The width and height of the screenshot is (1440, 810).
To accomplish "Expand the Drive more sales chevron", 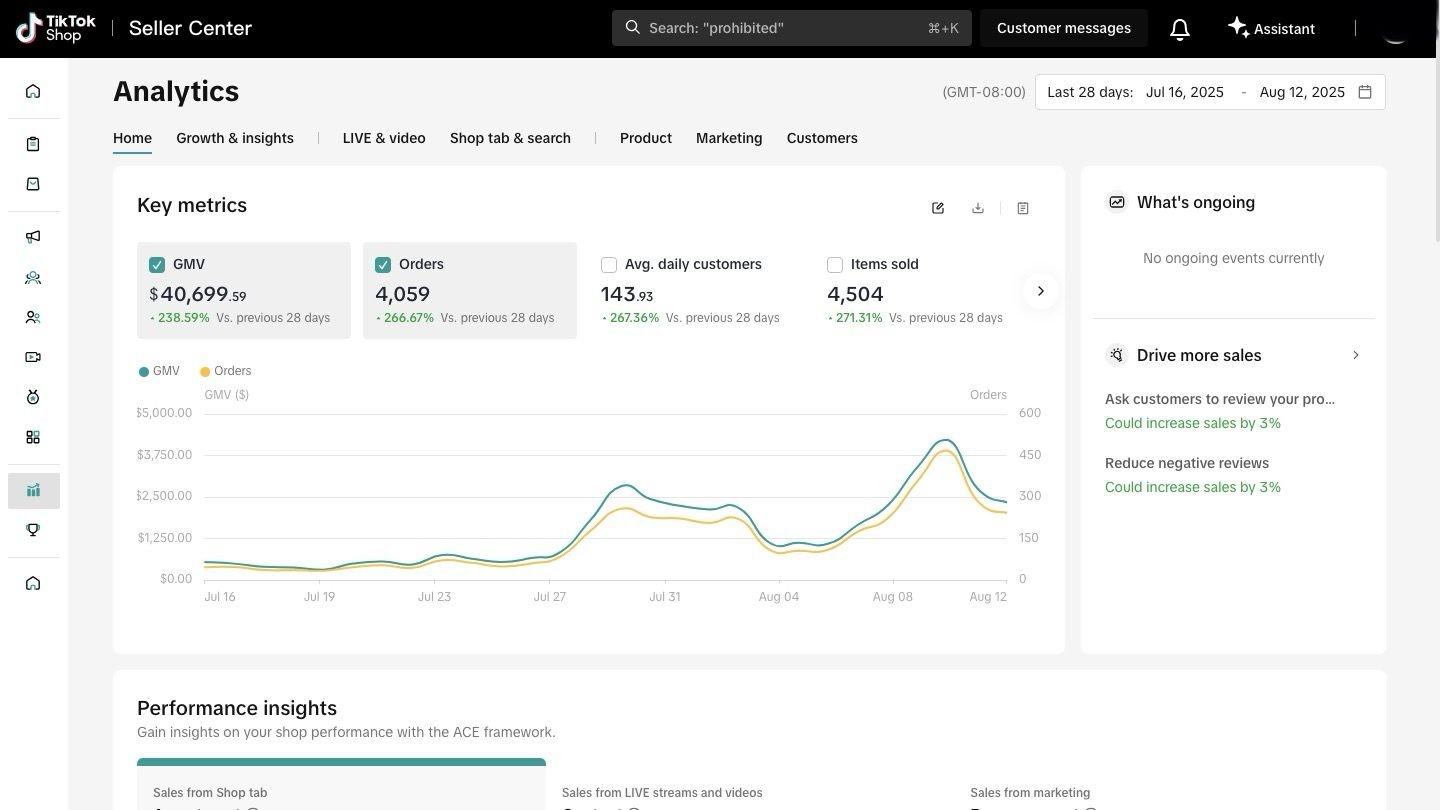I will (1355, 355).
